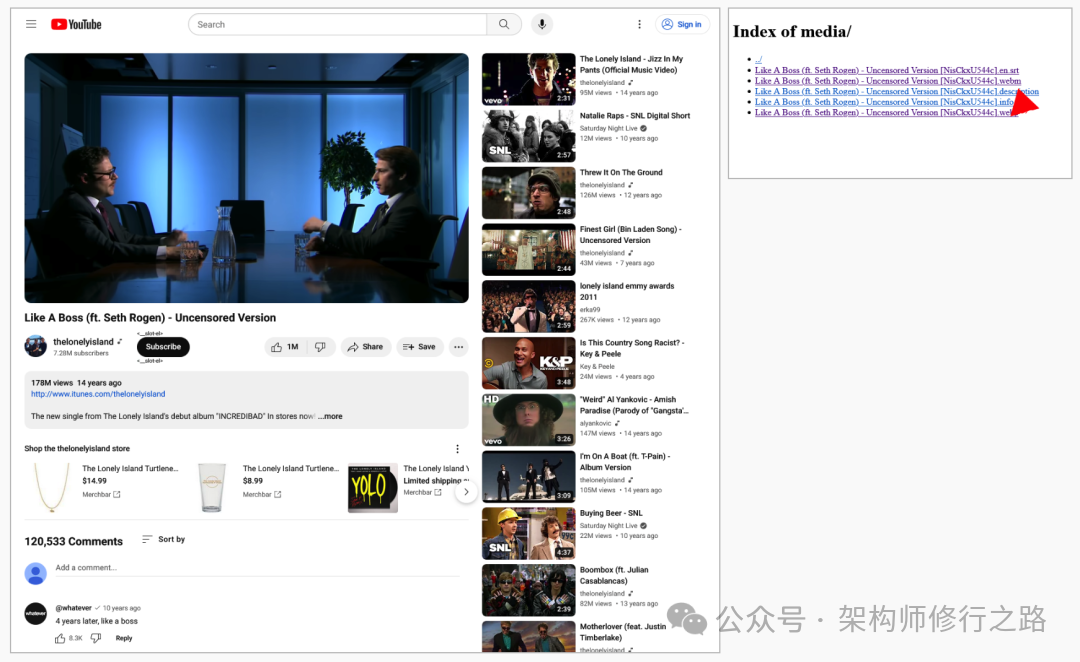
Task: Click the Sign in button
Action: point(681,24)
